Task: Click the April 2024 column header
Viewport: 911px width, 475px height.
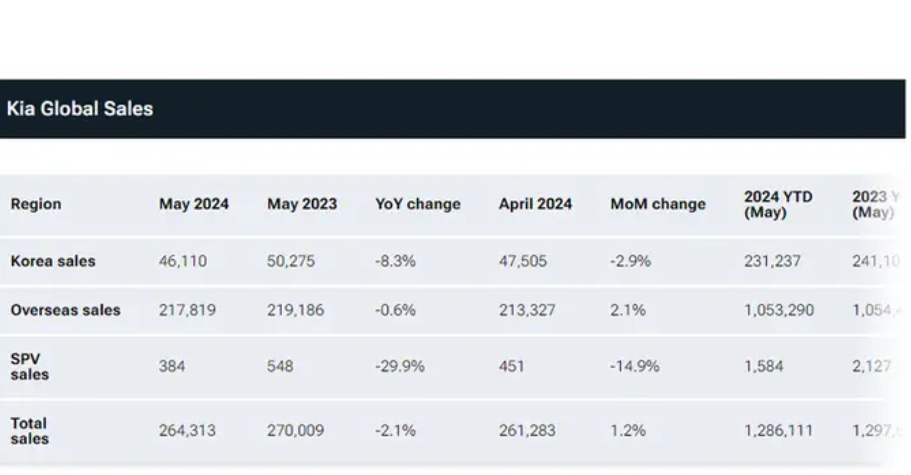Action: 536,204
